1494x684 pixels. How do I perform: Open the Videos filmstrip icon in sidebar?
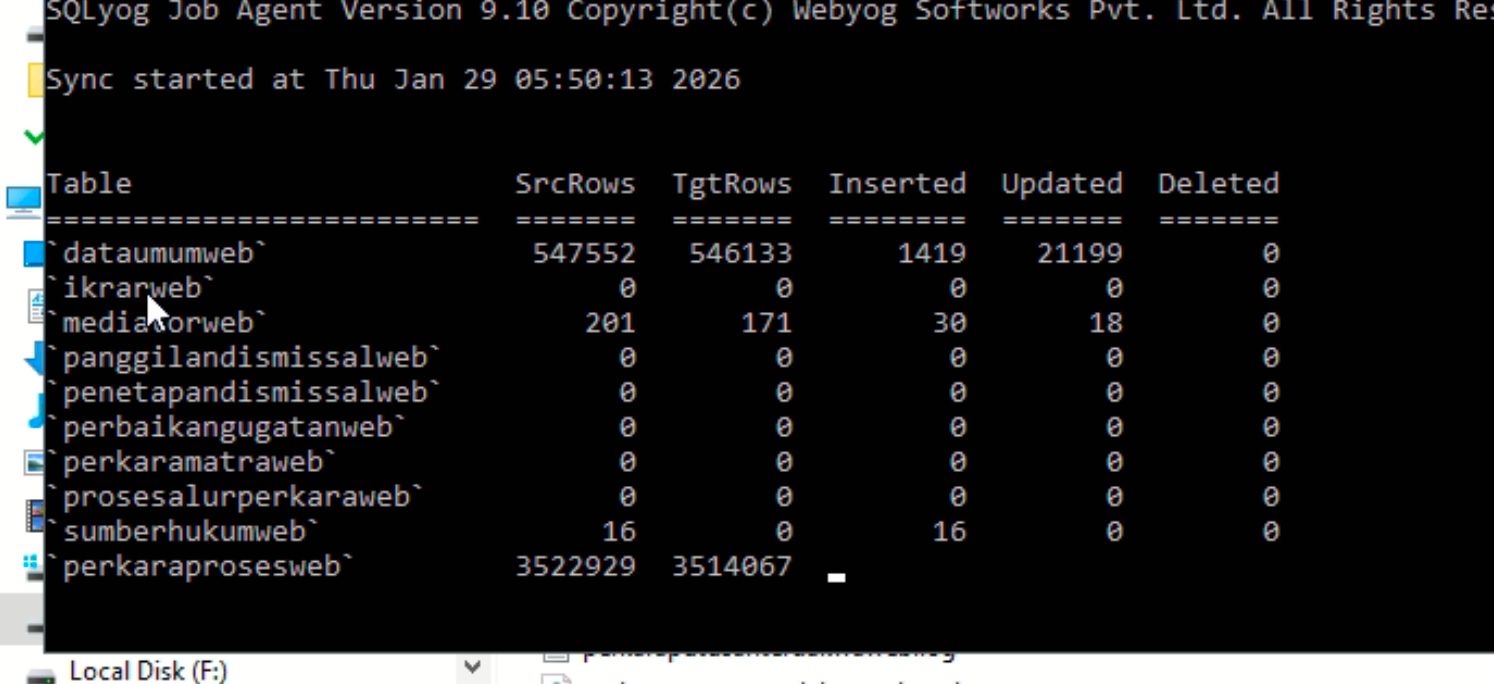tap(34, 515)
